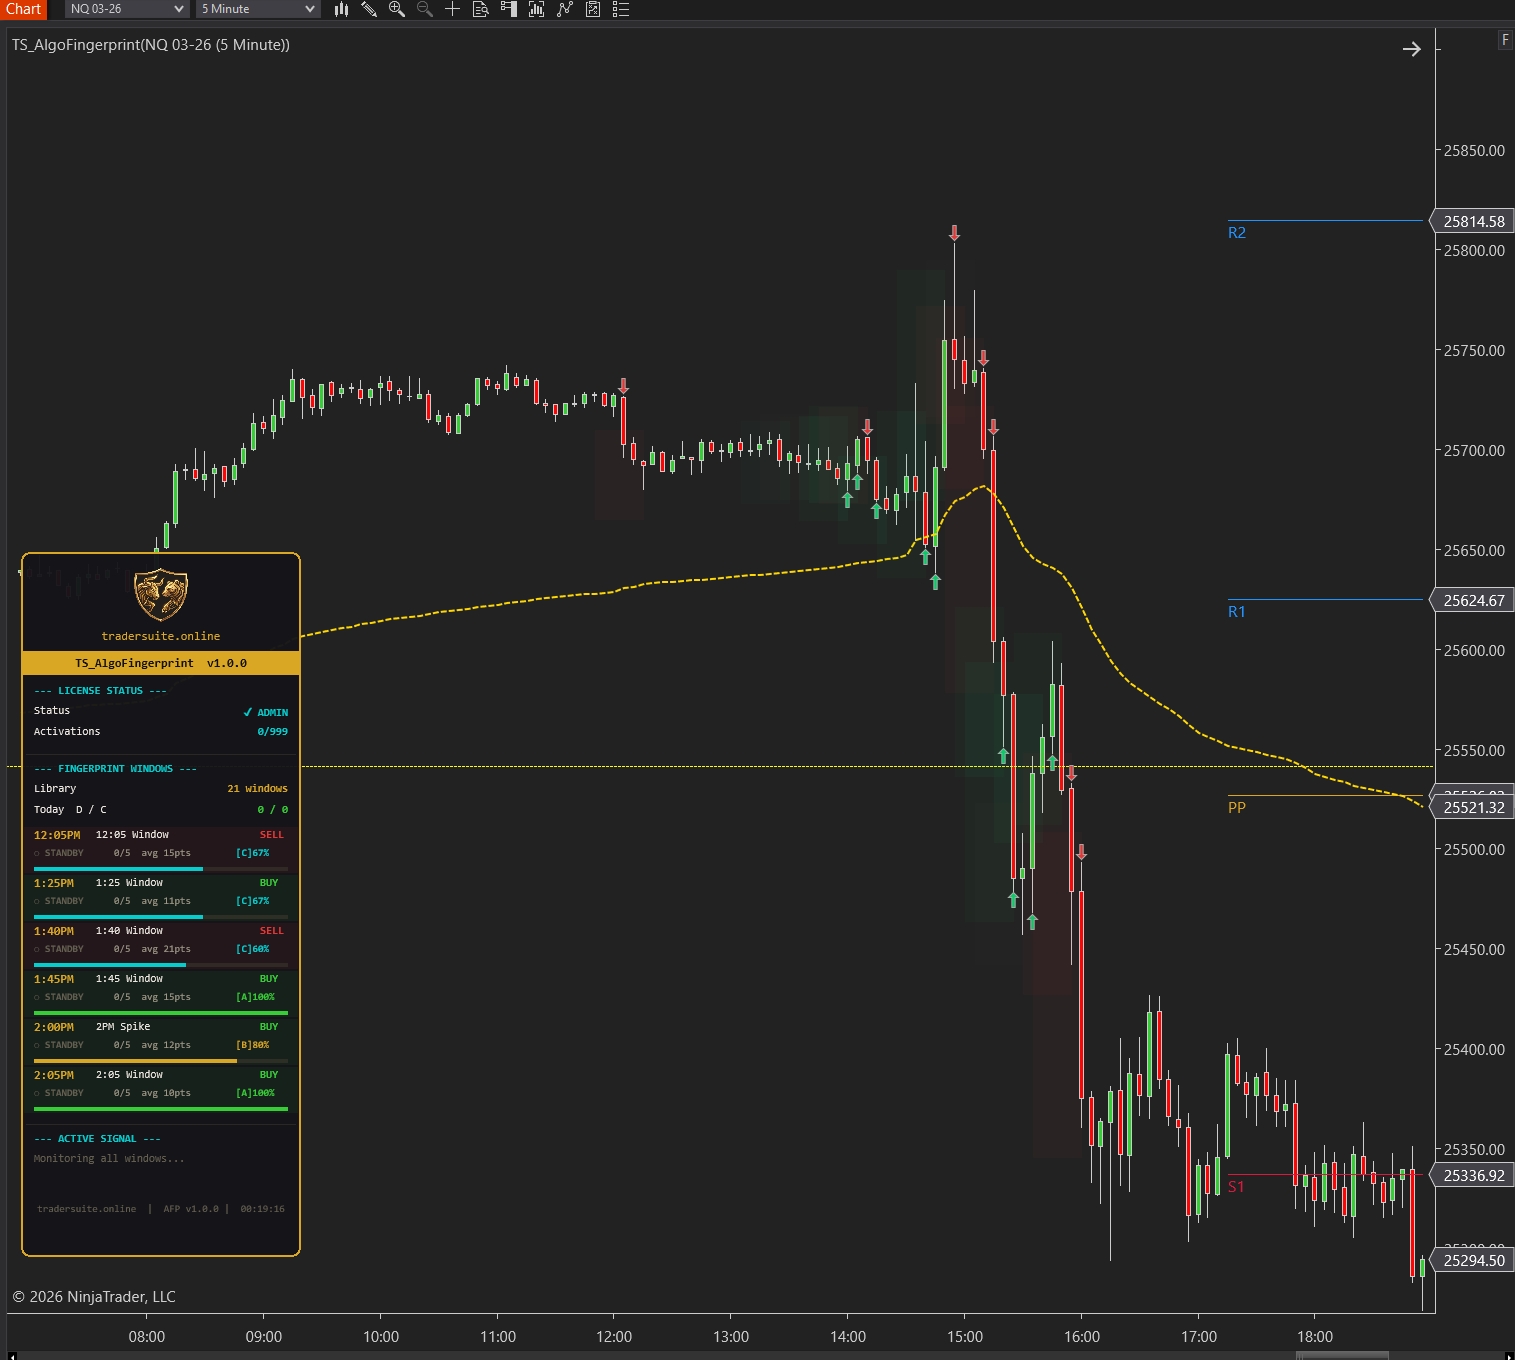The width and height of the screenshot is (1515, 1360).
Task: Click the F button in price axis corner
Action: point(1505,40)
